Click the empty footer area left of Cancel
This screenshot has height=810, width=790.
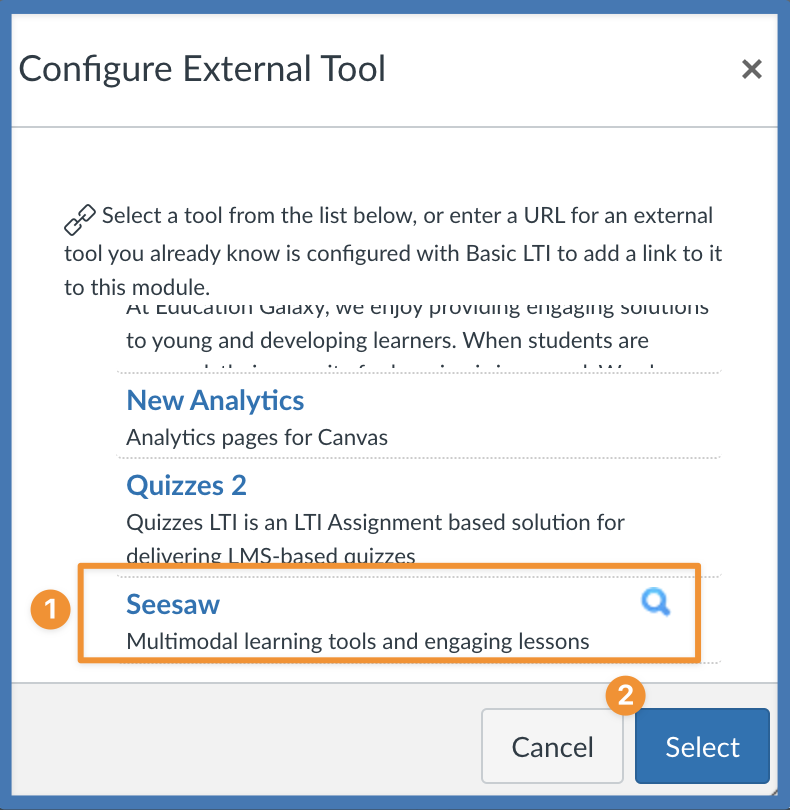coord(240,747)
